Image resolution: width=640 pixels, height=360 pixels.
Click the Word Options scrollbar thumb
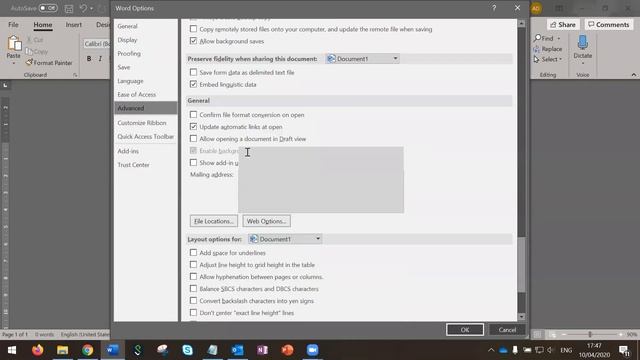522,264
